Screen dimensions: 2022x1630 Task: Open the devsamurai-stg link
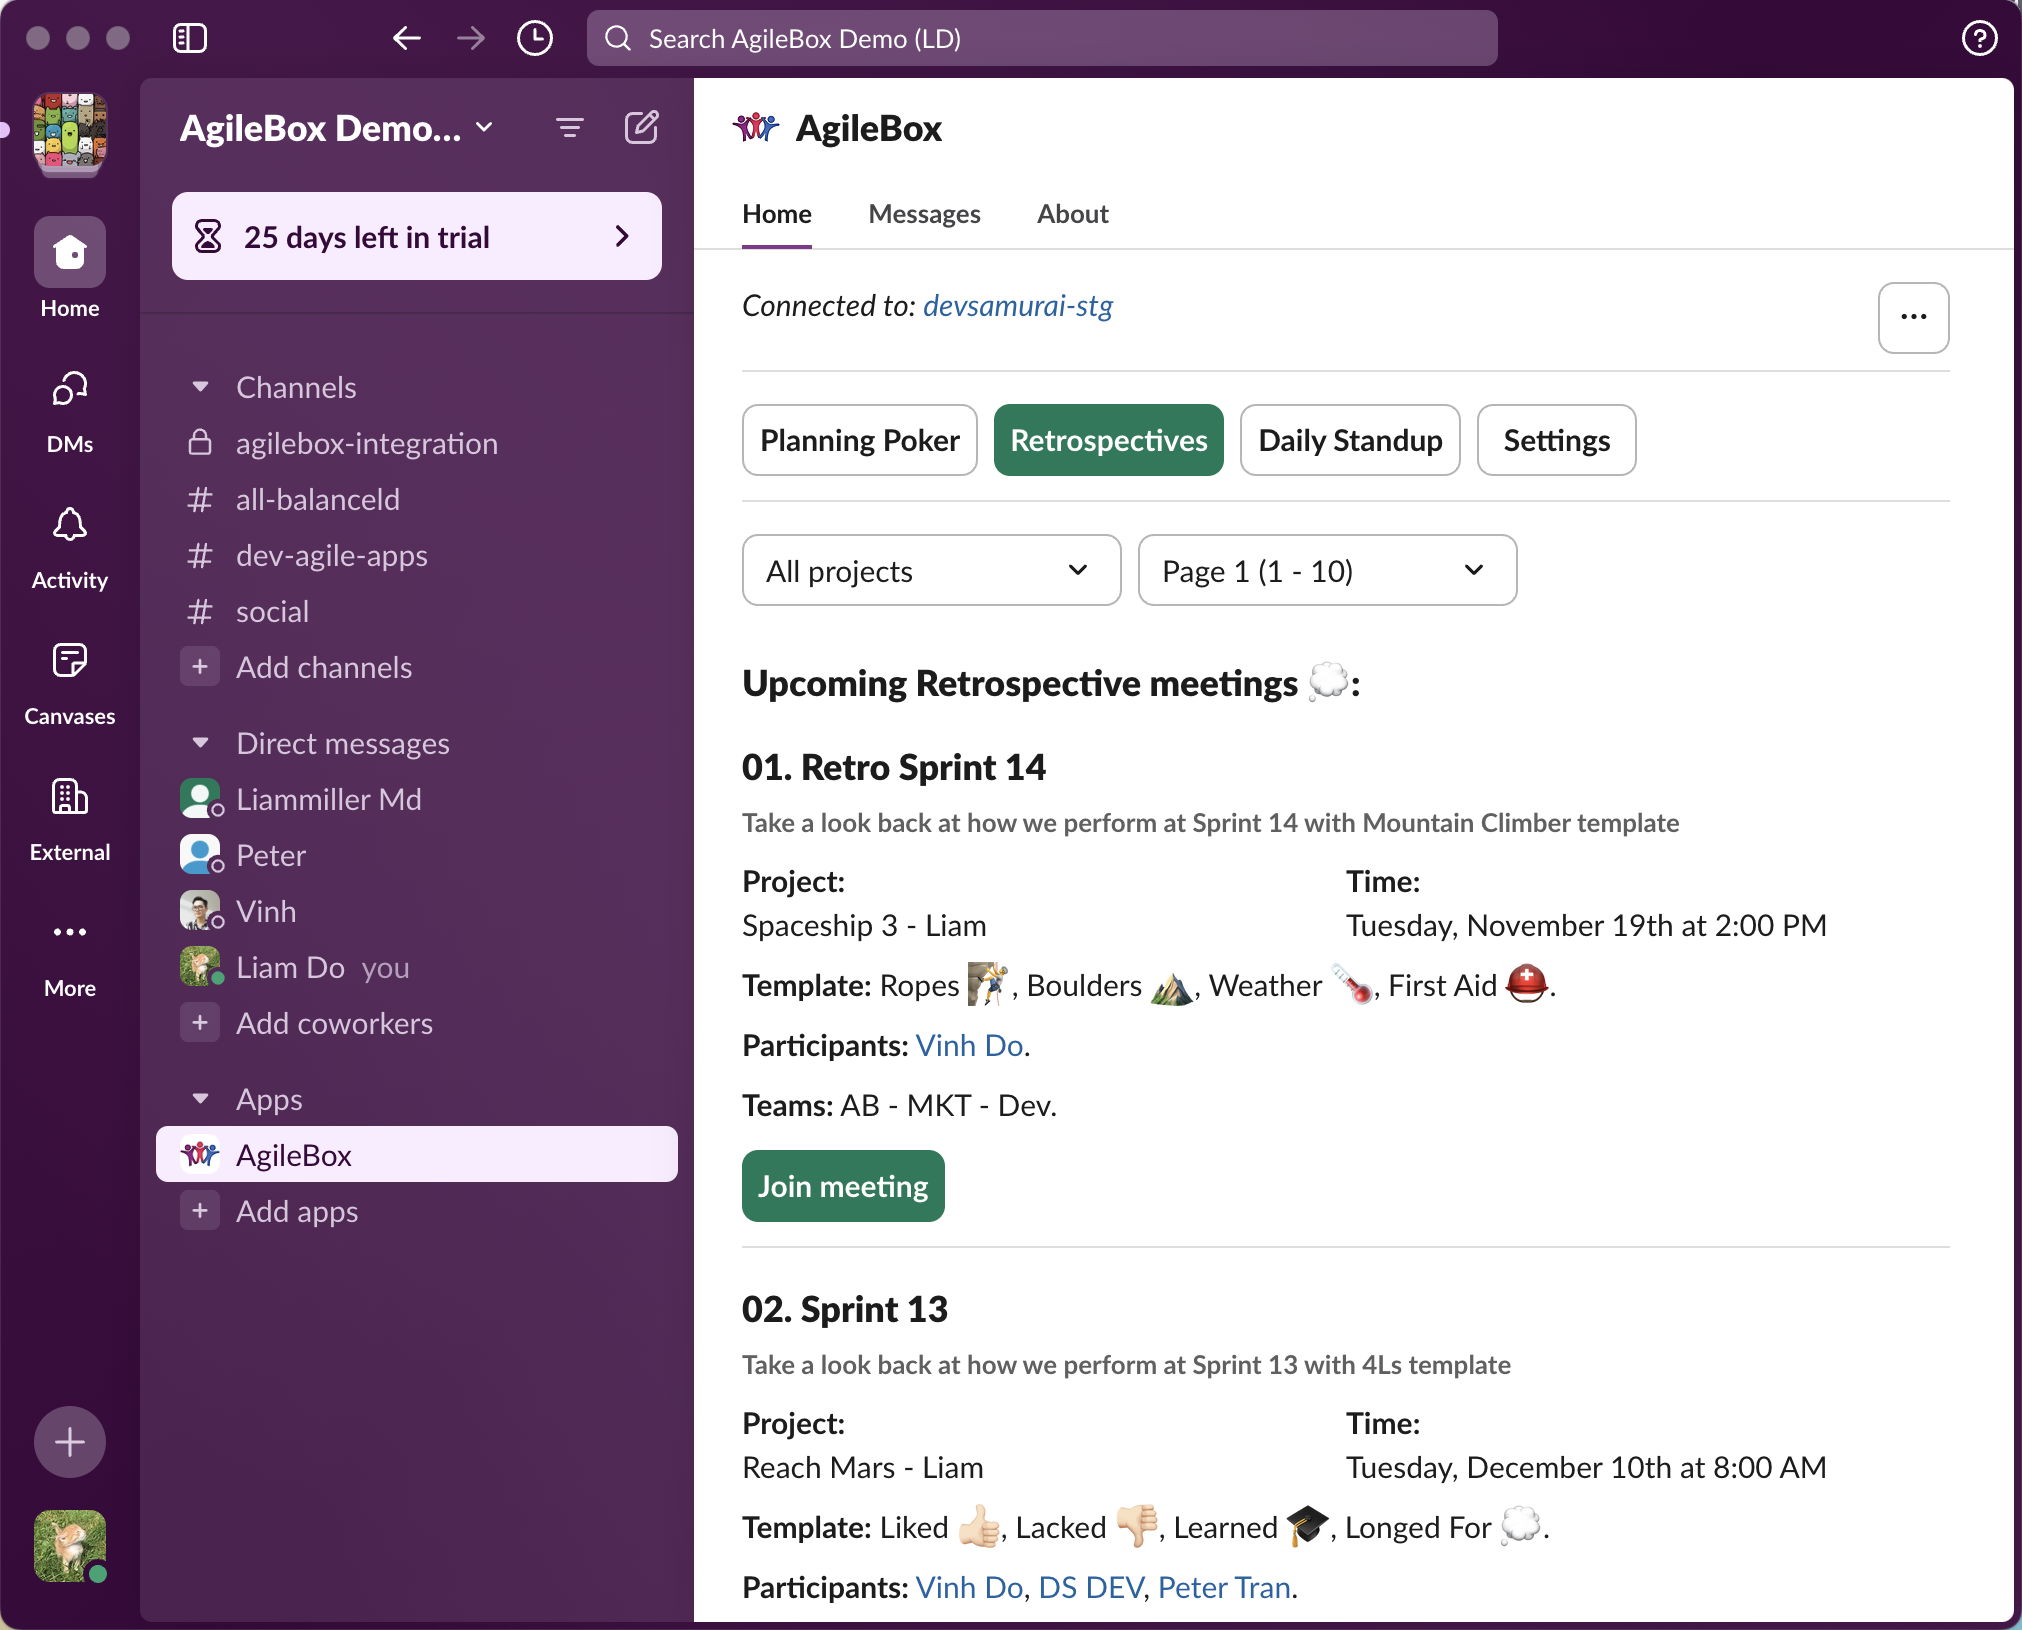[x=1017, y=306]
